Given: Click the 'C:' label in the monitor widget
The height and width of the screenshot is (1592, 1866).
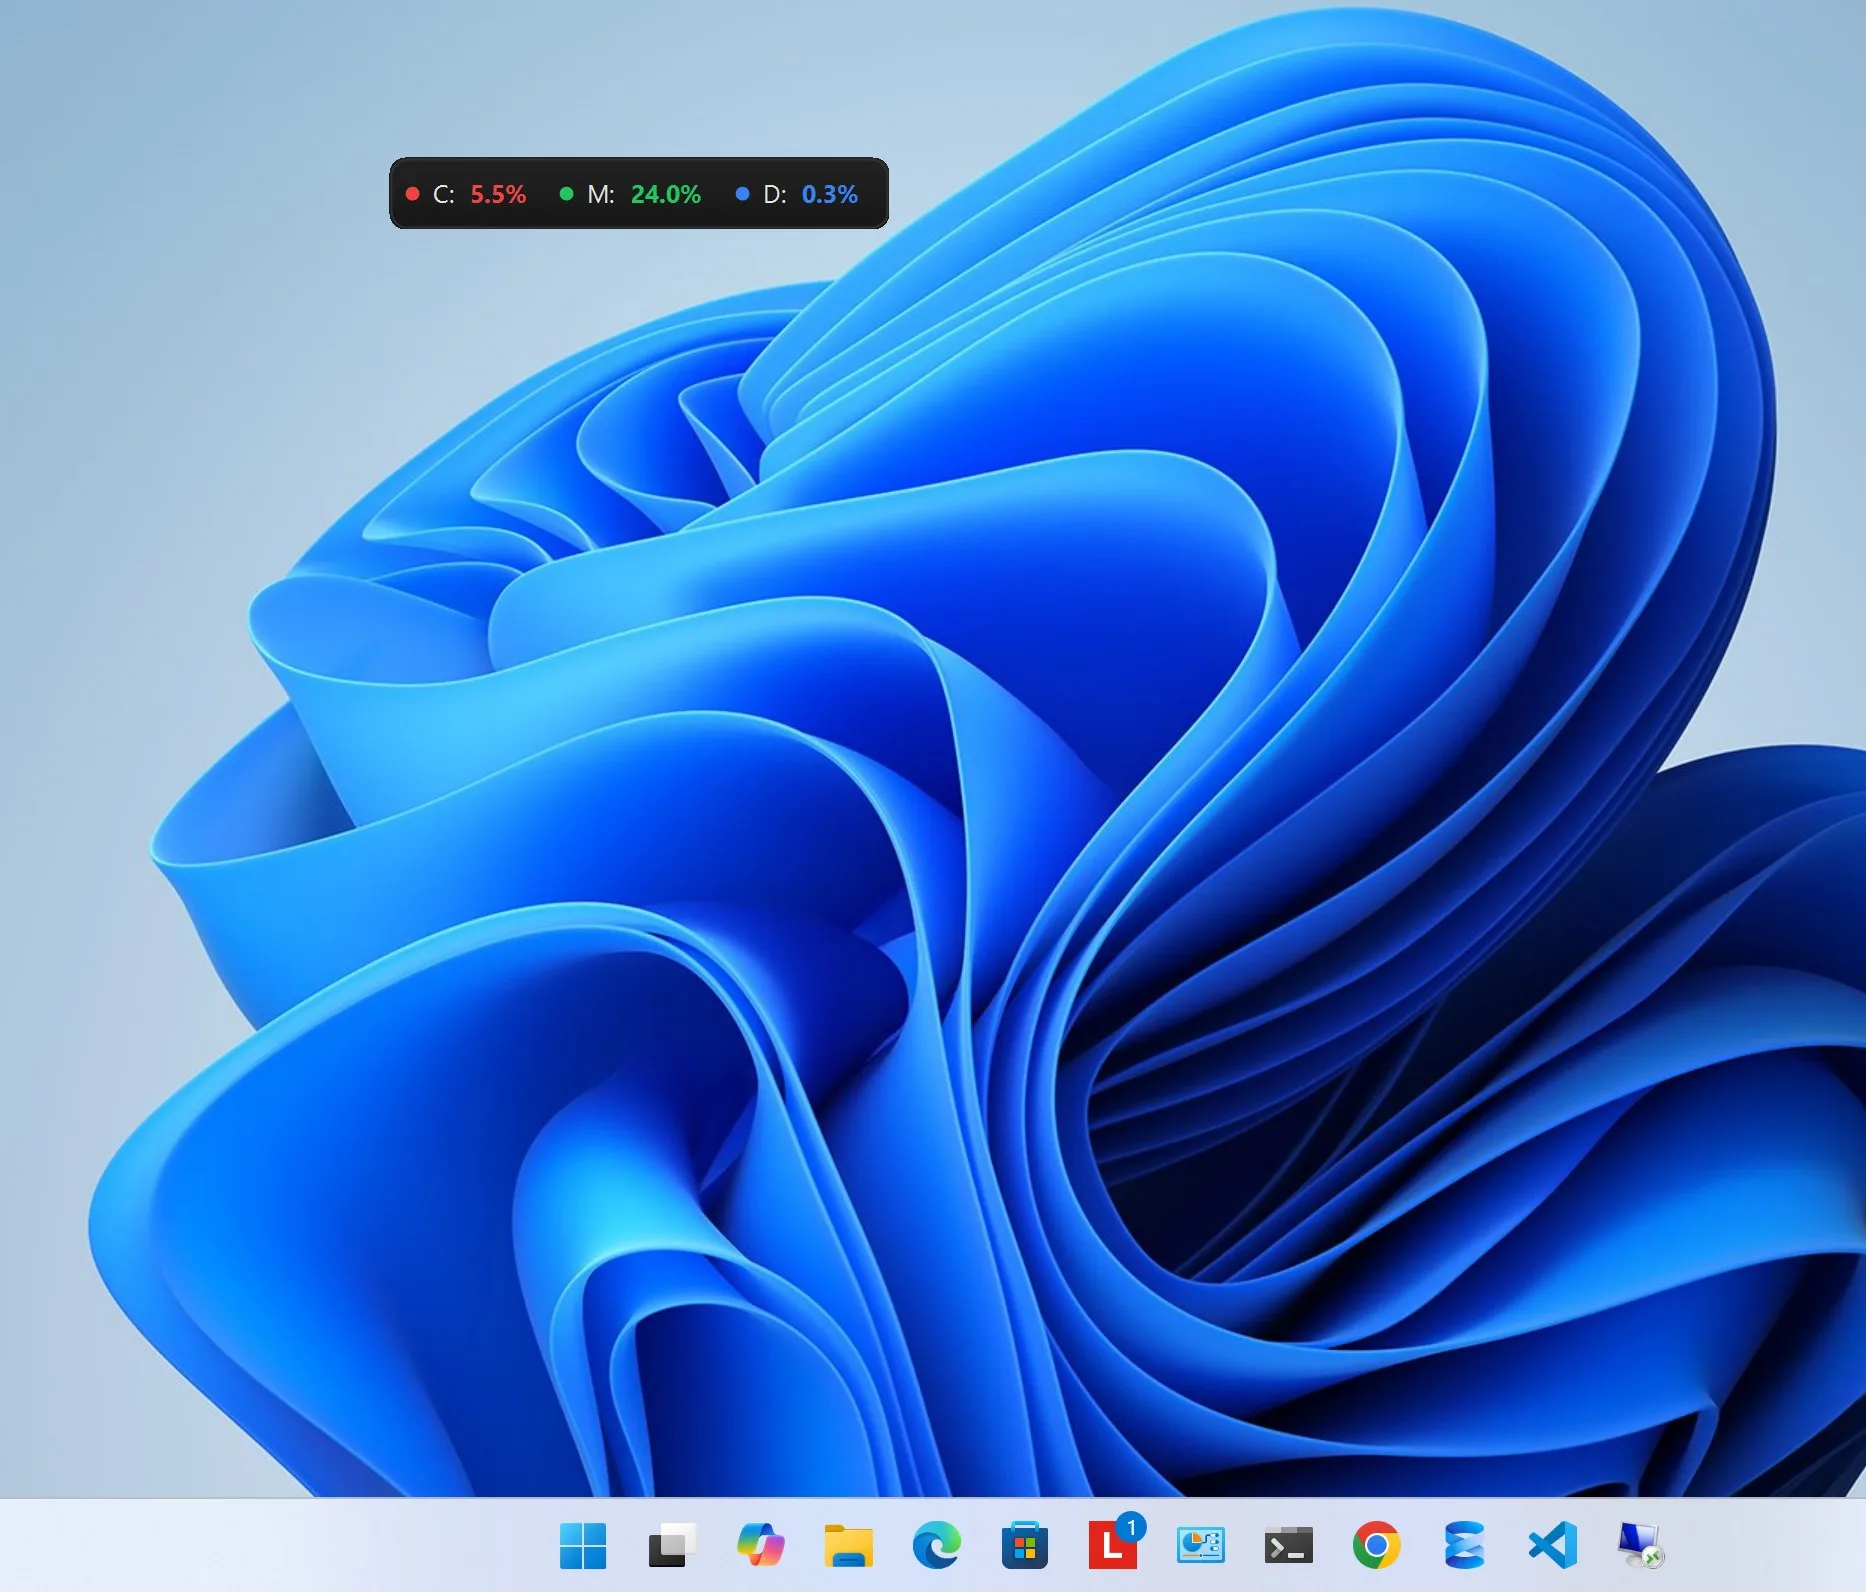Looking at the screenshot, I should point(444,194).
